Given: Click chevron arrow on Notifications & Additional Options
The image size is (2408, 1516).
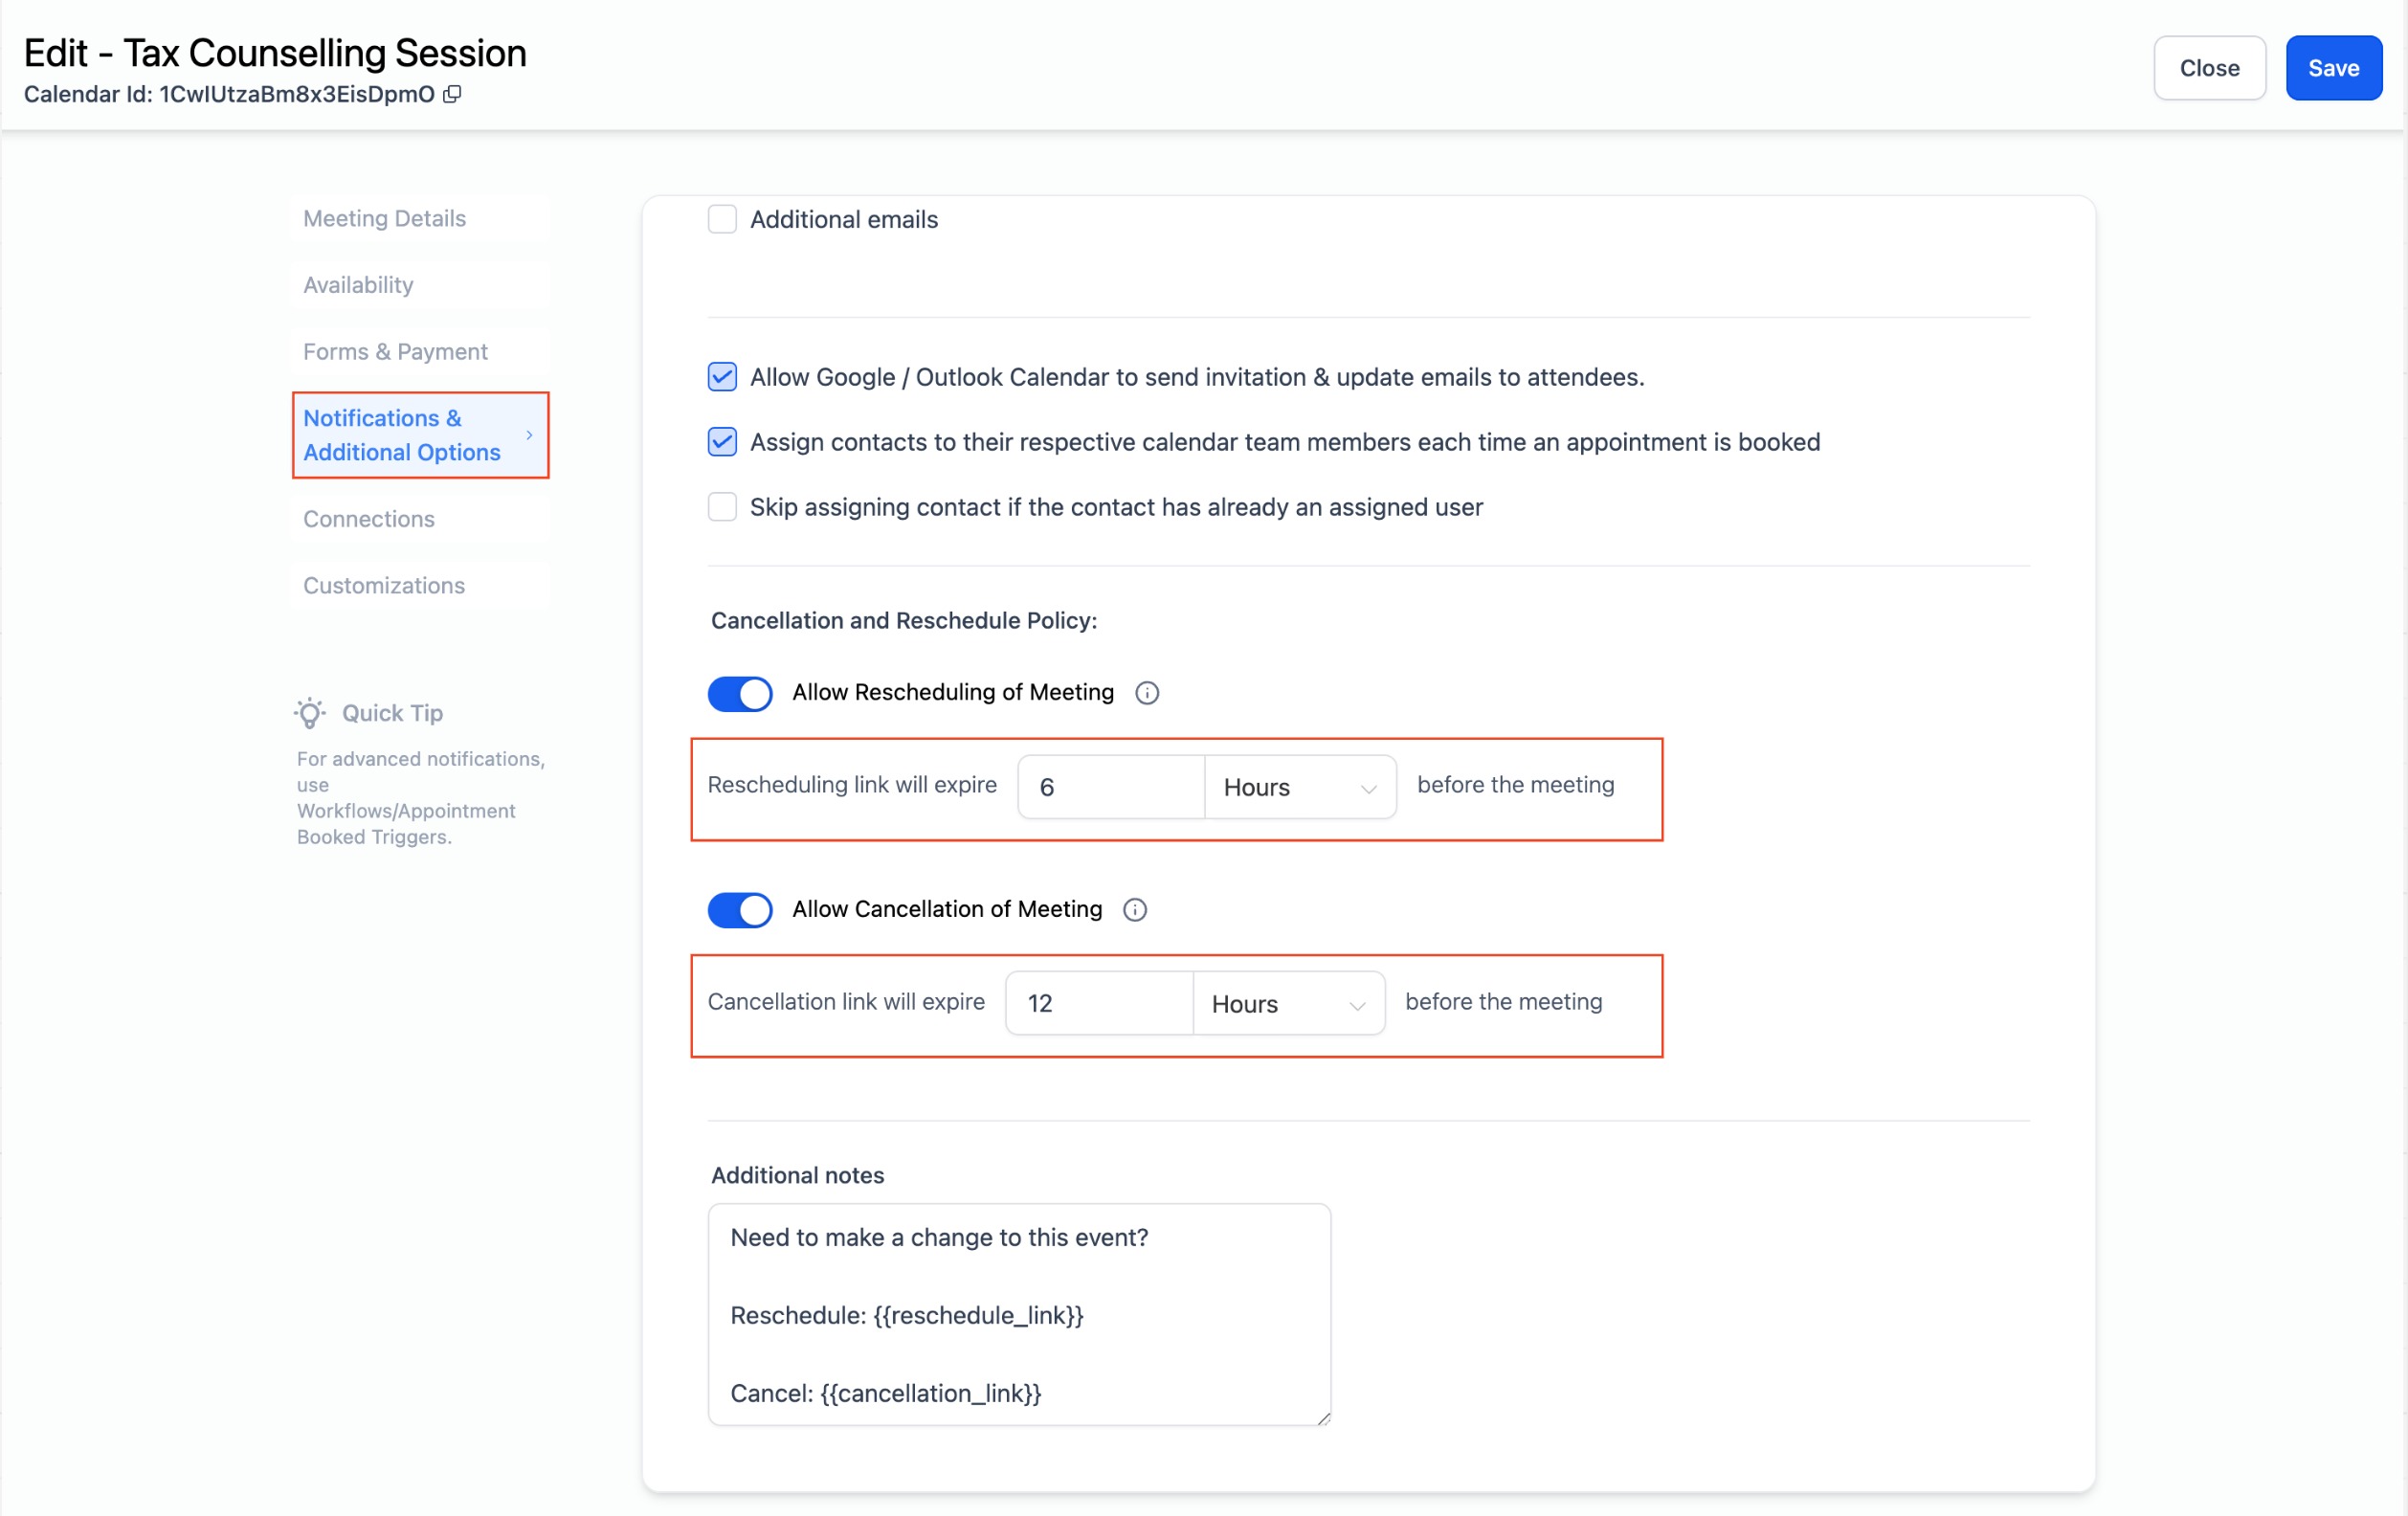Looking at the screenshot, I should (x=529, y=435).
